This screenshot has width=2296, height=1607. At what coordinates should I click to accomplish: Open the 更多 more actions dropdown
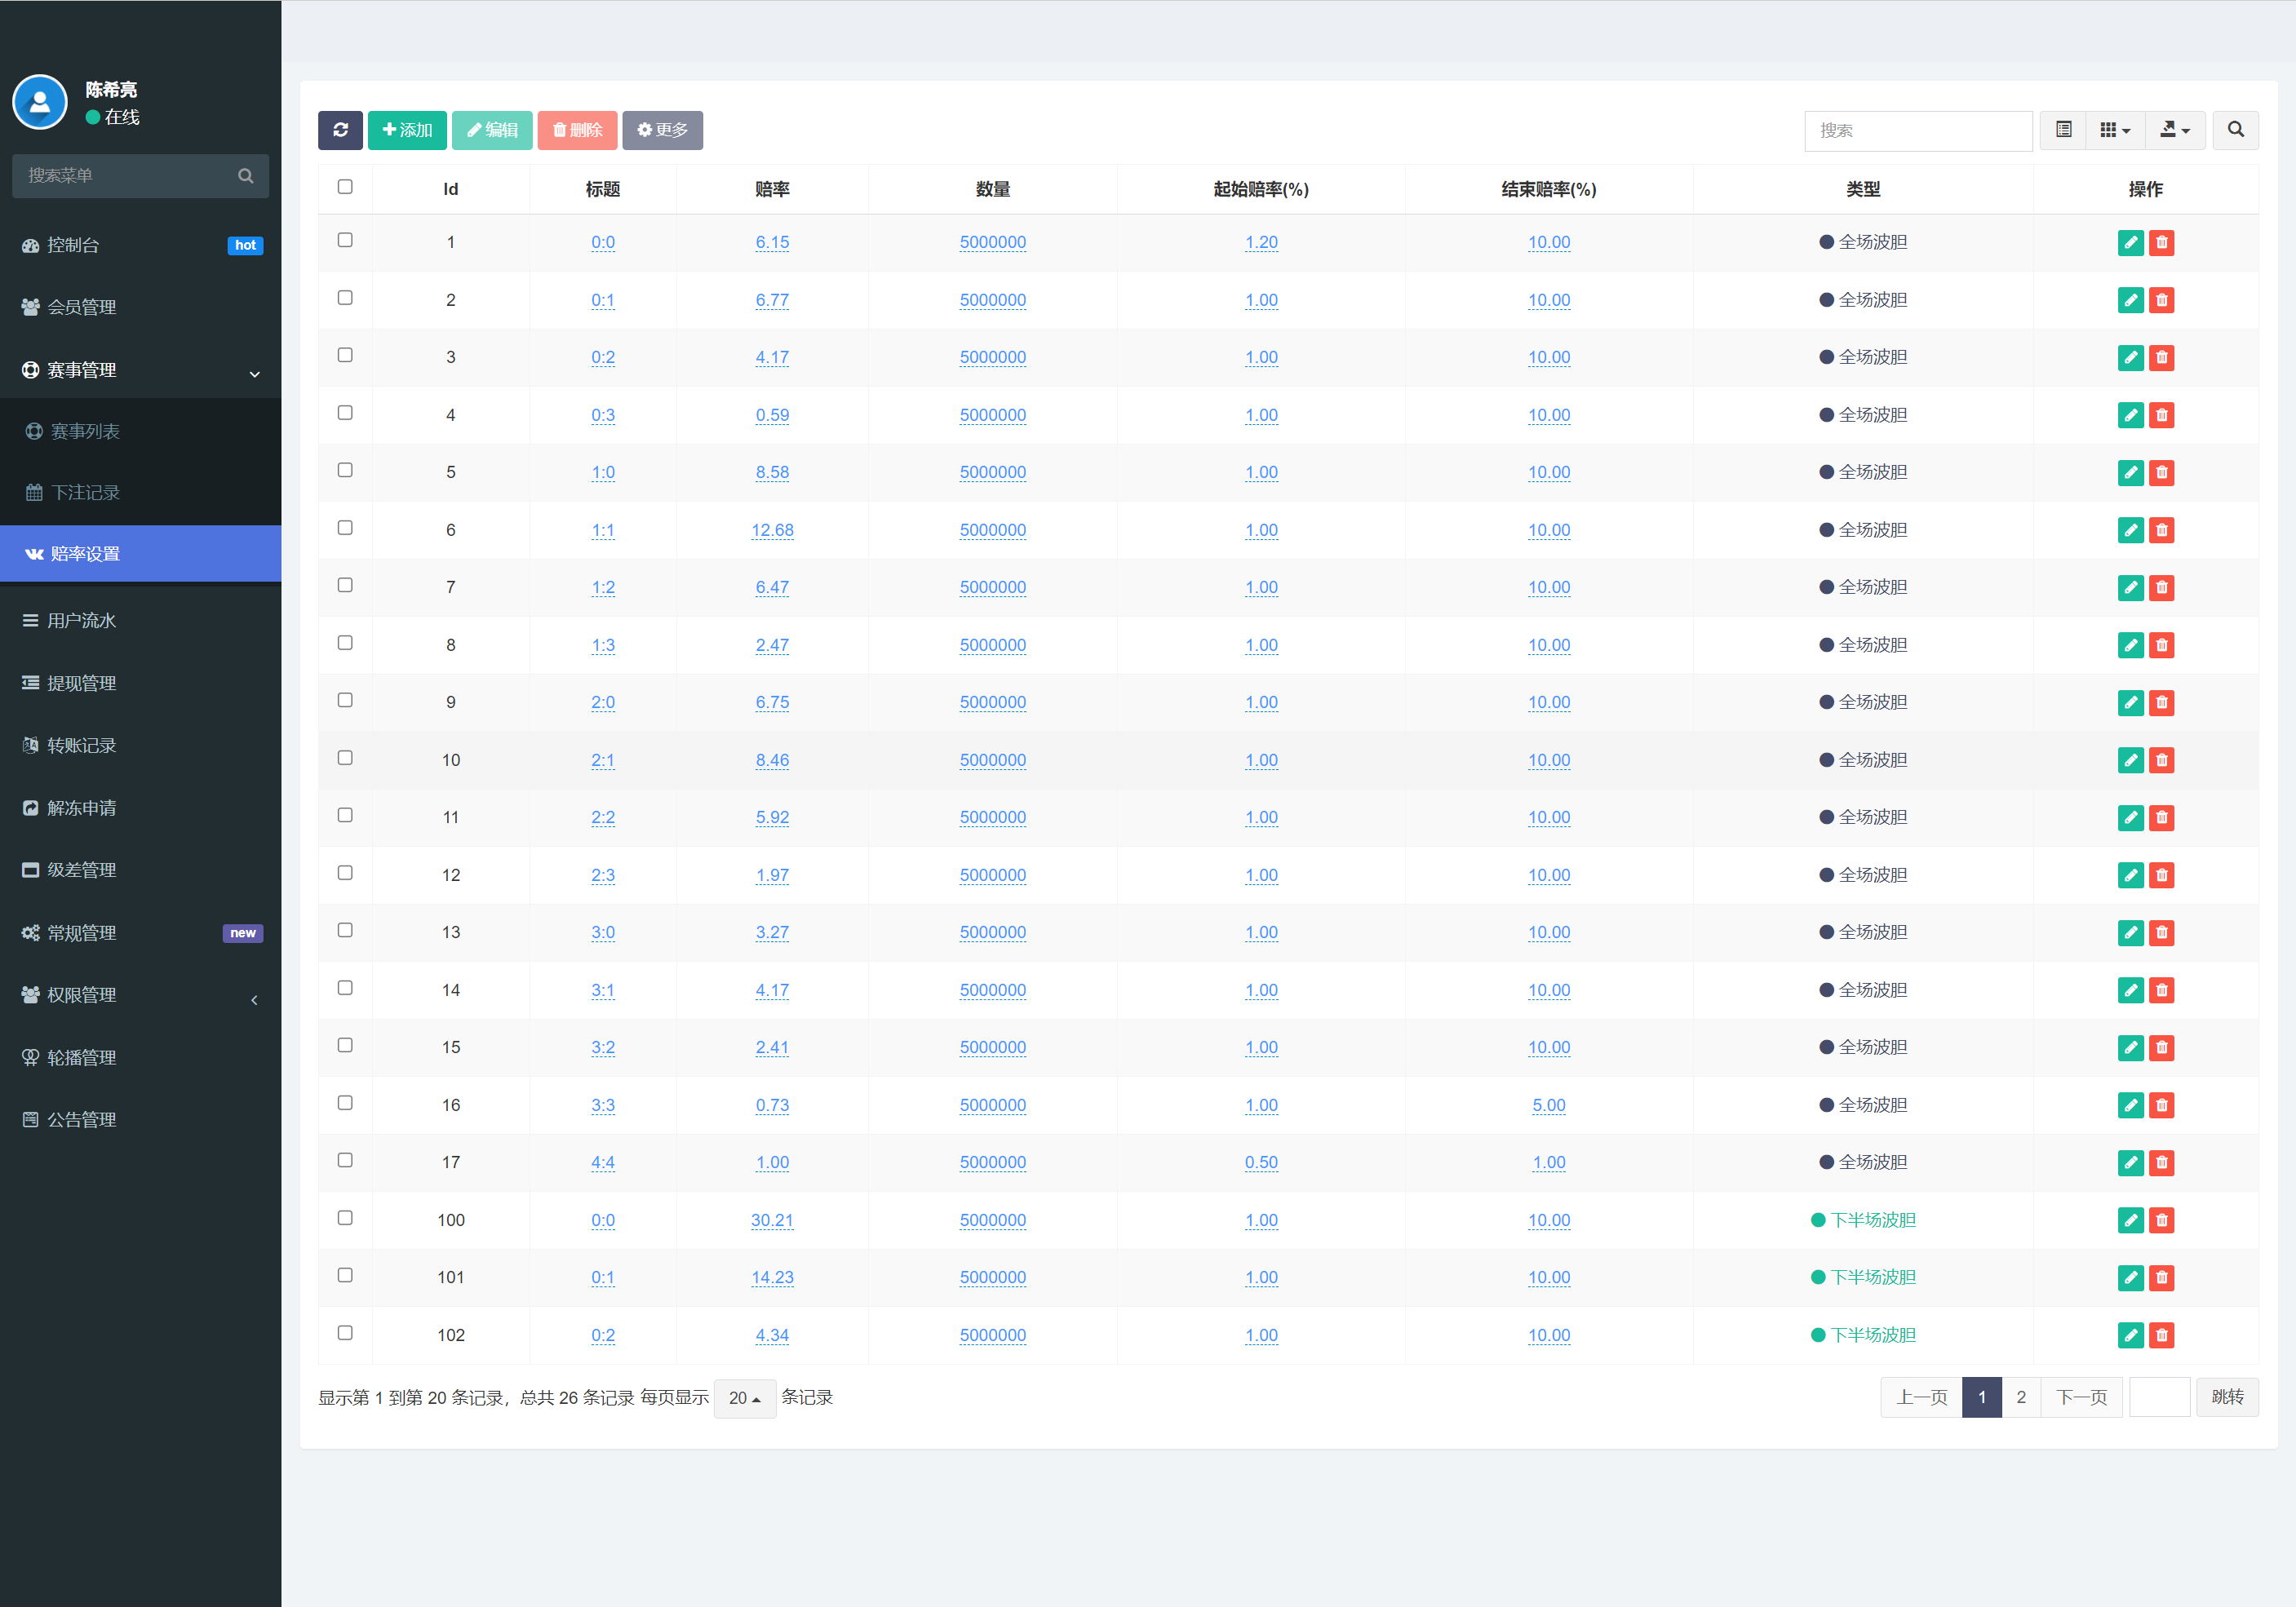(662, 130)
